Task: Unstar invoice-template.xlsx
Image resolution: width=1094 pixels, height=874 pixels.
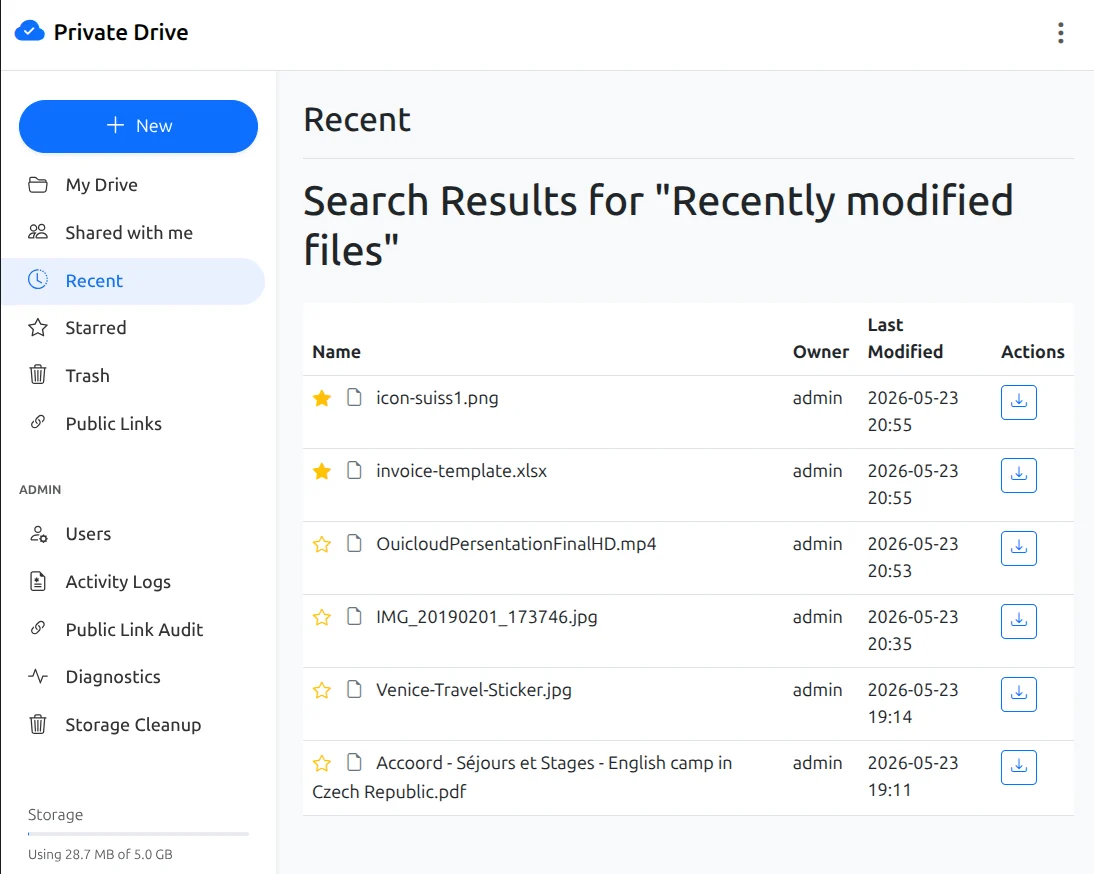Action: coord(322,472)
